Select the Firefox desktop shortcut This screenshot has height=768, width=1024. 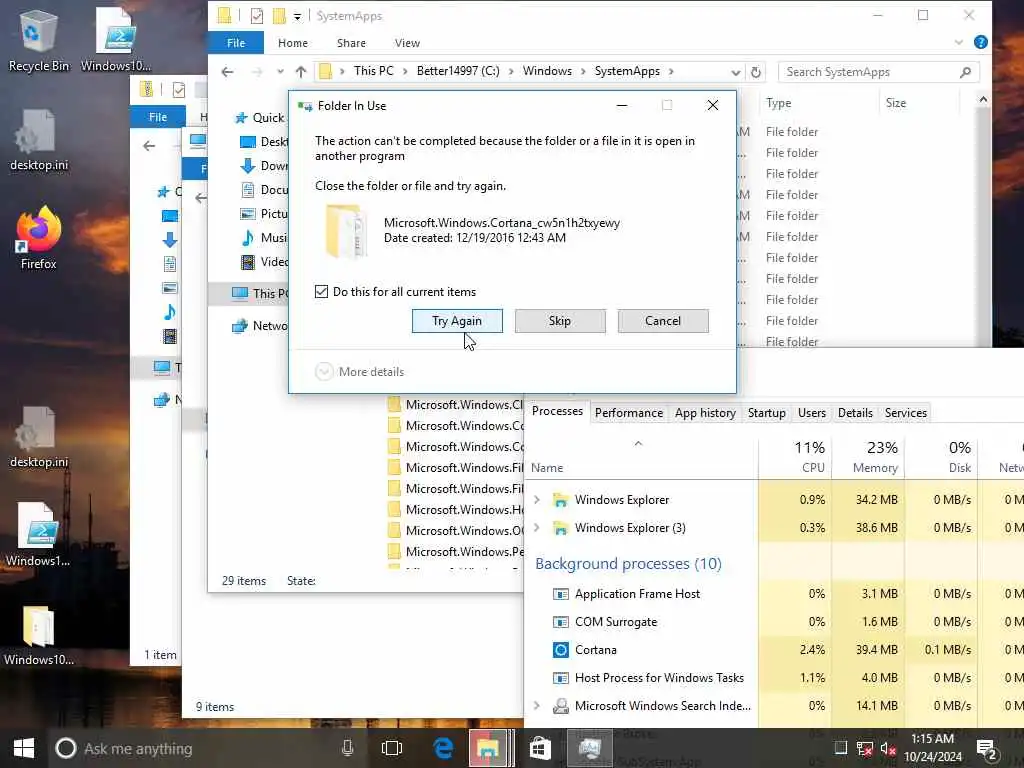39,238
